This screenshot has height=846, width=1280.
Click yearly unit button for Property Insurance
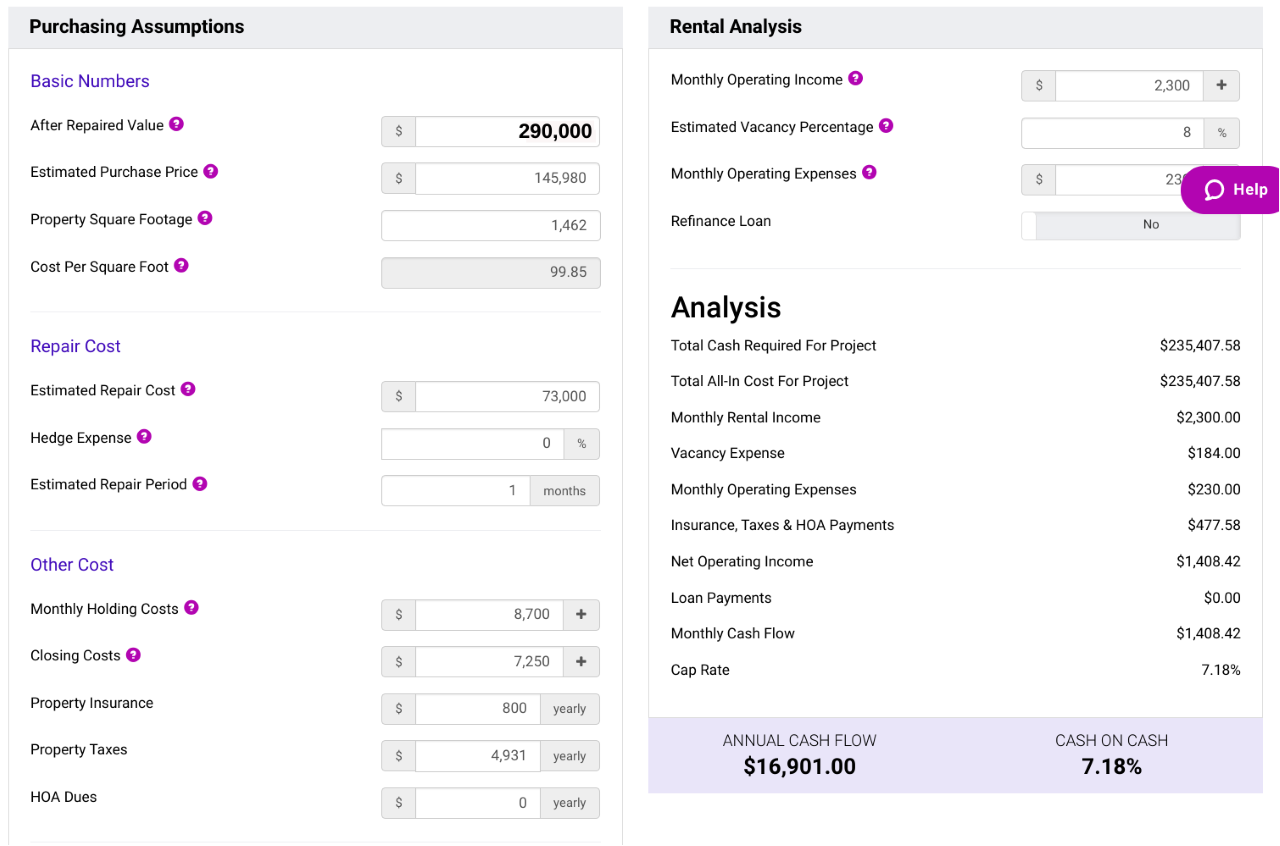coord(569,709)
